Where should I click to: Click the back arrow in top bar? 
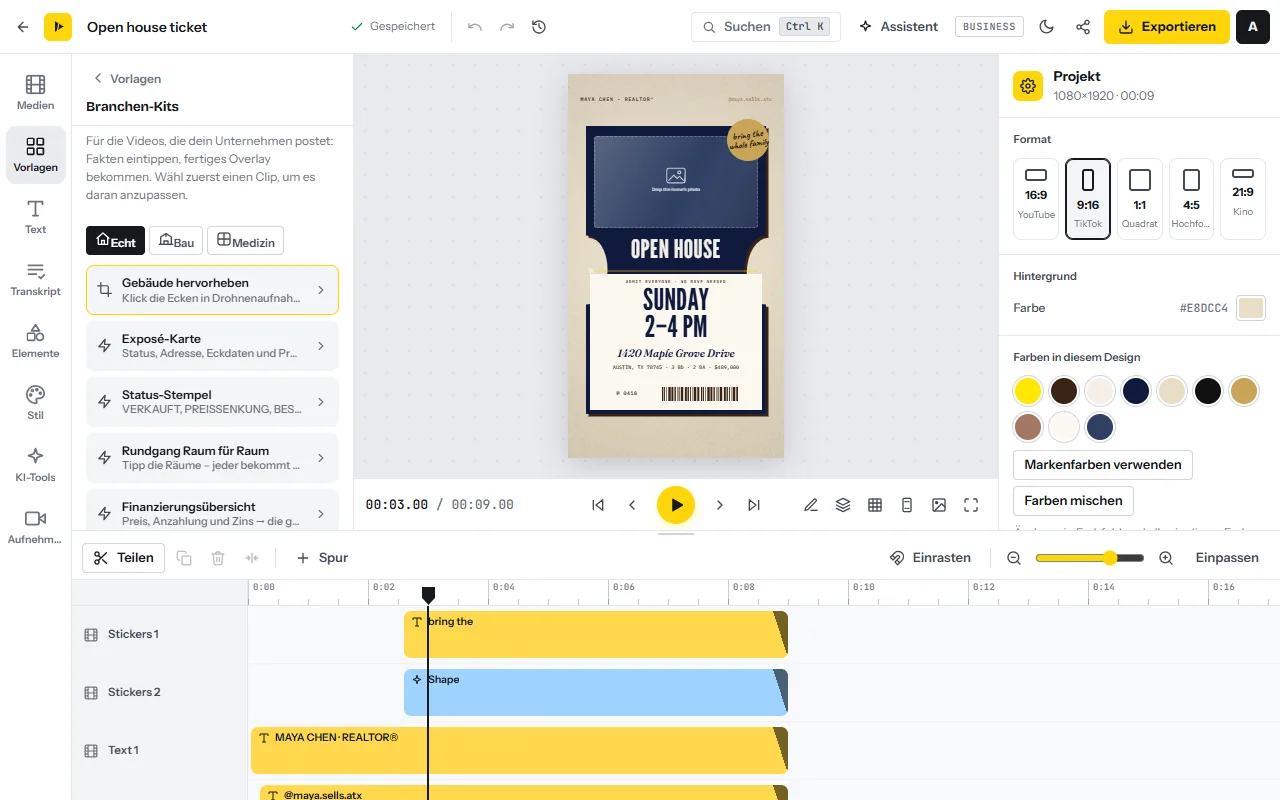click(x=23, y=27)
